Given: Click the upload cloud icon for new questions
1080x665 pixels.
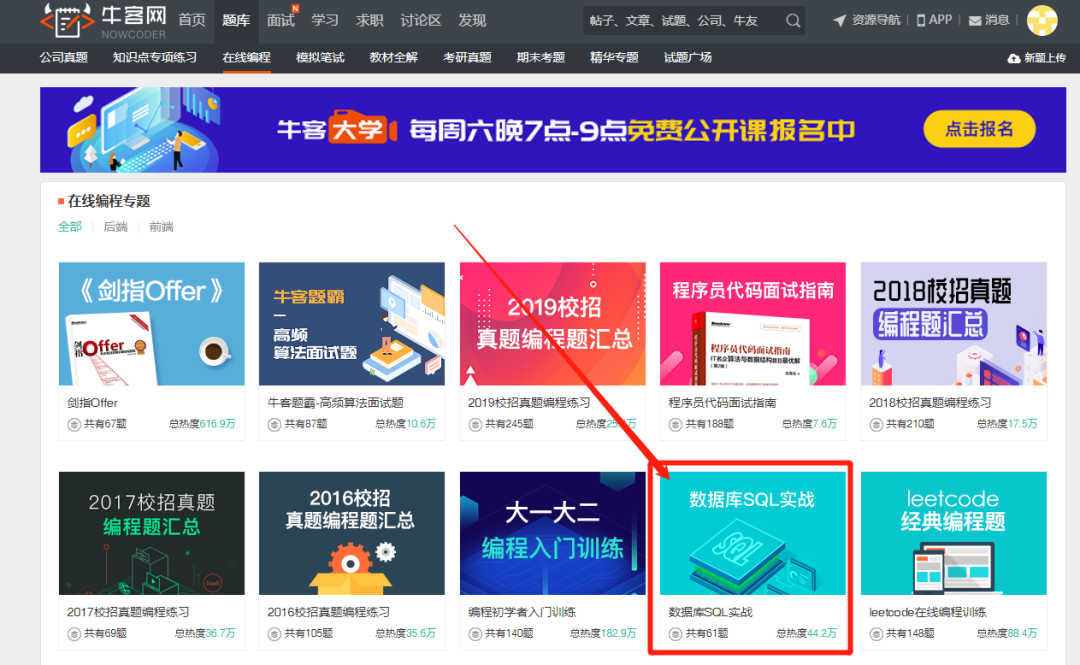Looking at the screenshot, I should [1013, 59].
